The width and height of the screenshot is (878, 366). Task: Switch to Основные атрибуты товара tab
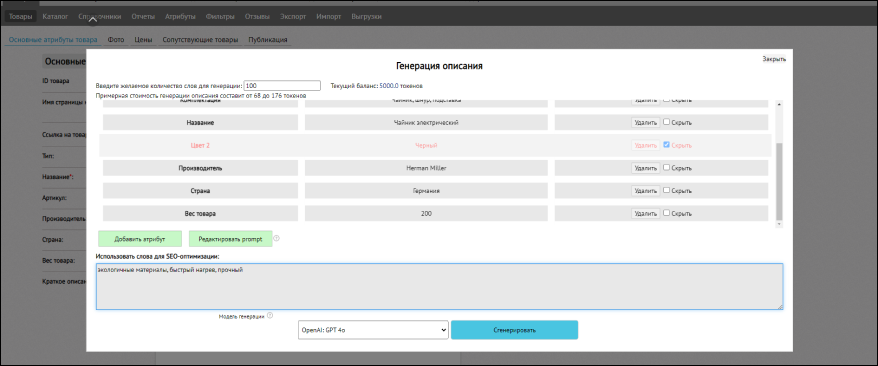[53, 40]
